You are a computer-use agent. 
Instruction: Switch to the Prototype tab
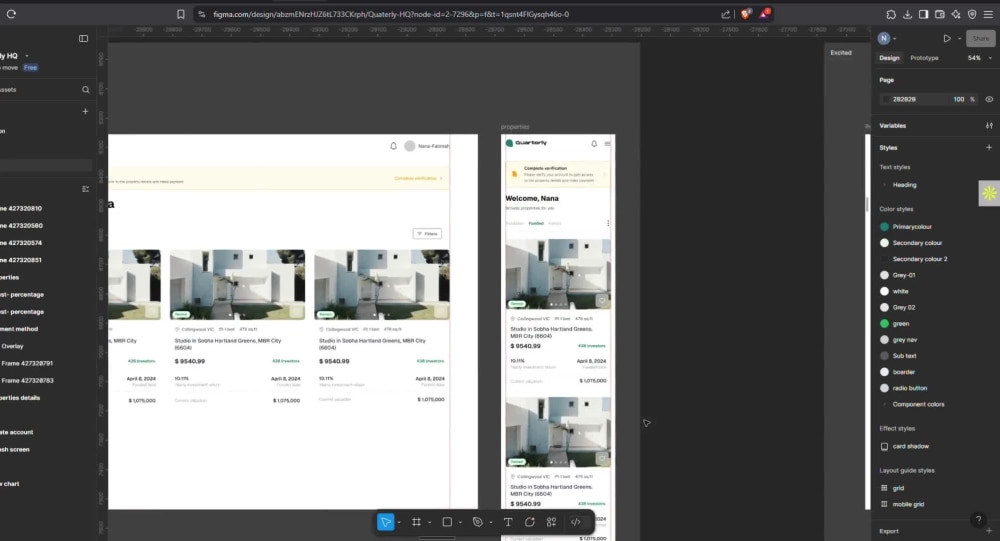click(x=924, y=58)
